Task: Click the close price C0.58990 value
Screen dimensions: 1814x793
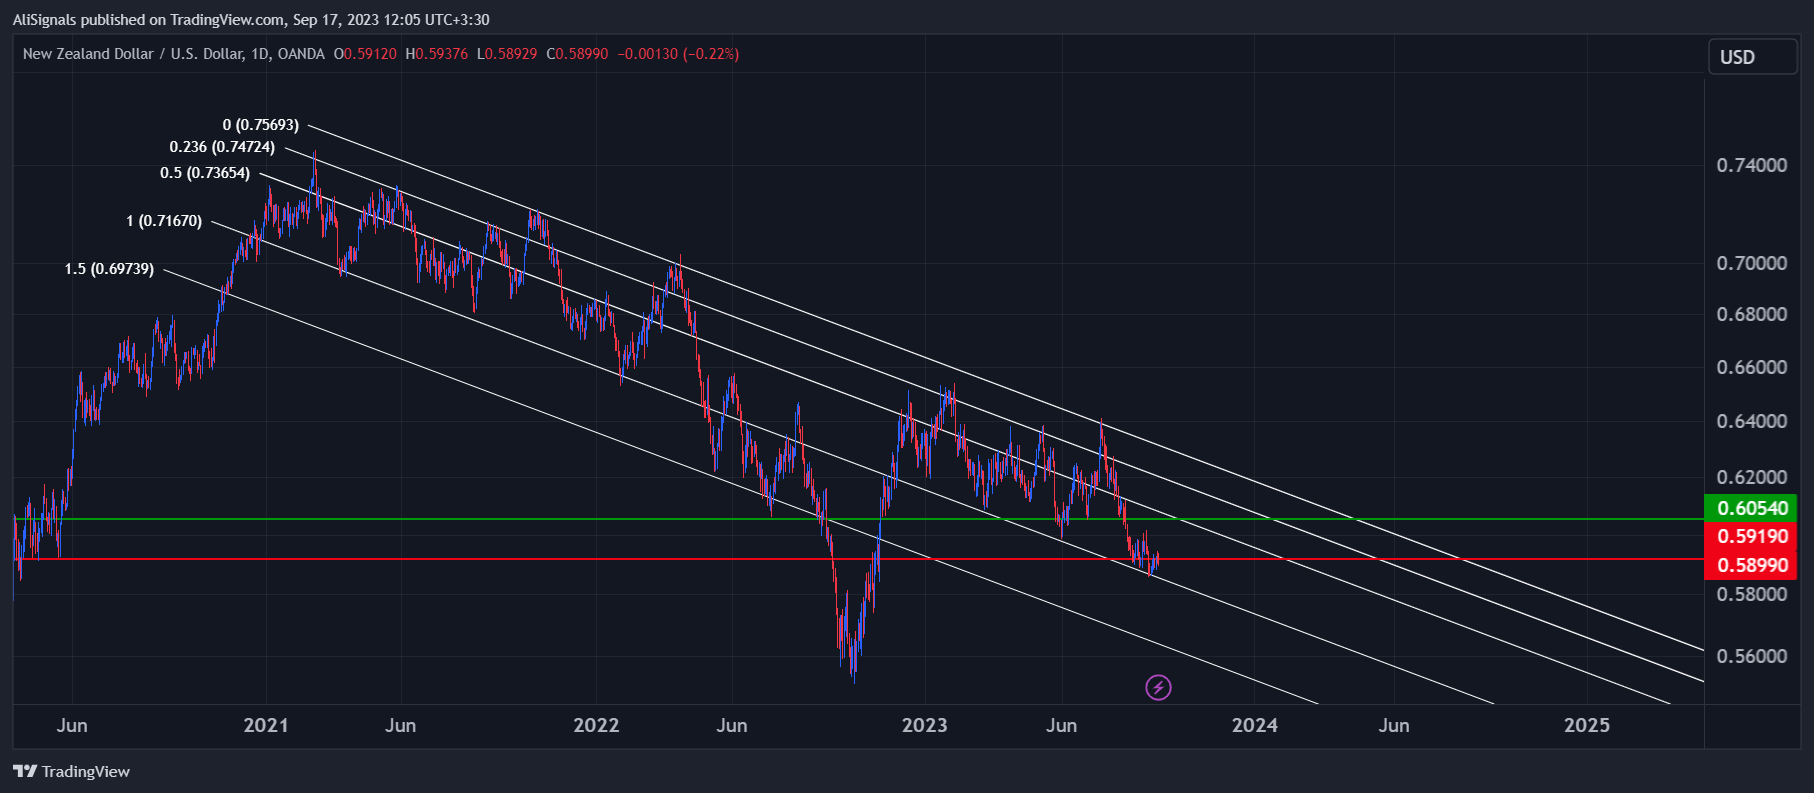Action: pos(577,54)
